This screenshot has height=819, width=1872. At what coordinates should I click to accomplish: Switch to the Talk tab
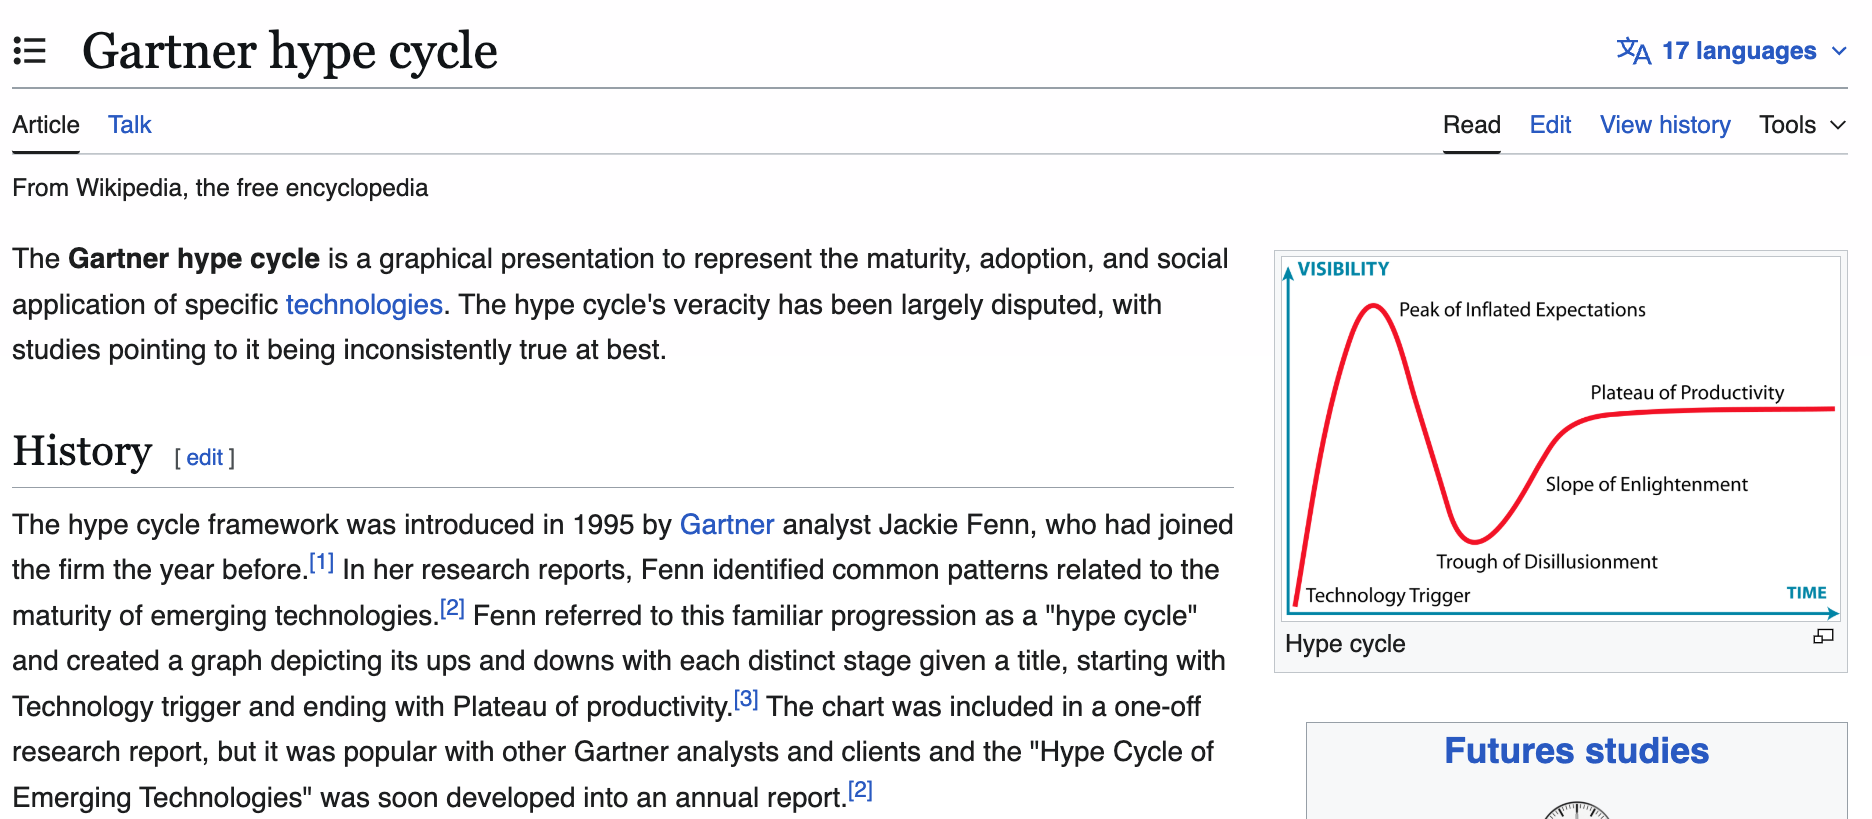click(x=129, y=125)
